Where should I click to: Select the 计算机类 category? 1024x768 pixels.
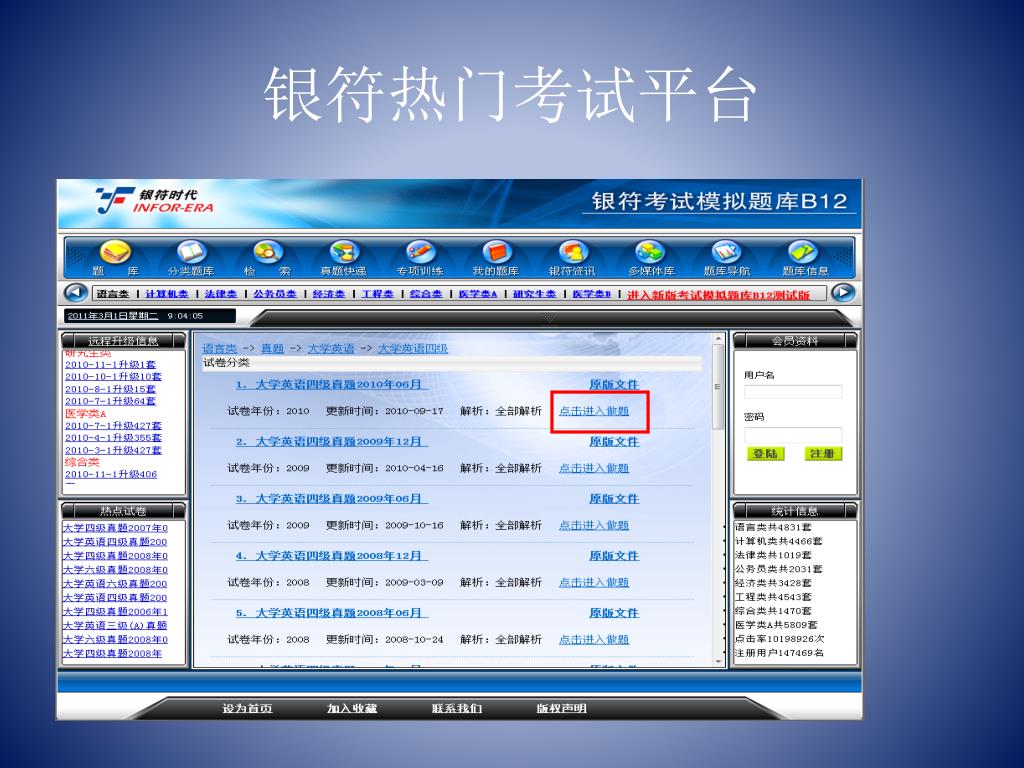[167, 294]
